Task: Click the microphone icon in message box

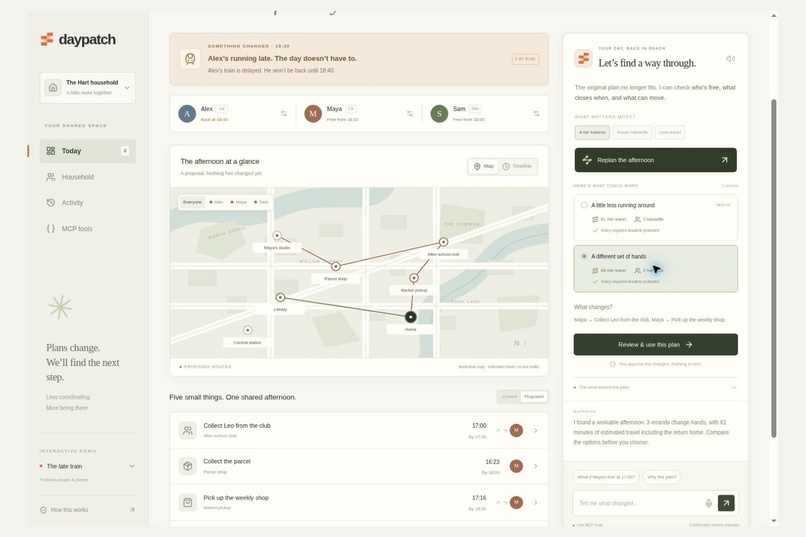Action: [x=708, y=503]
